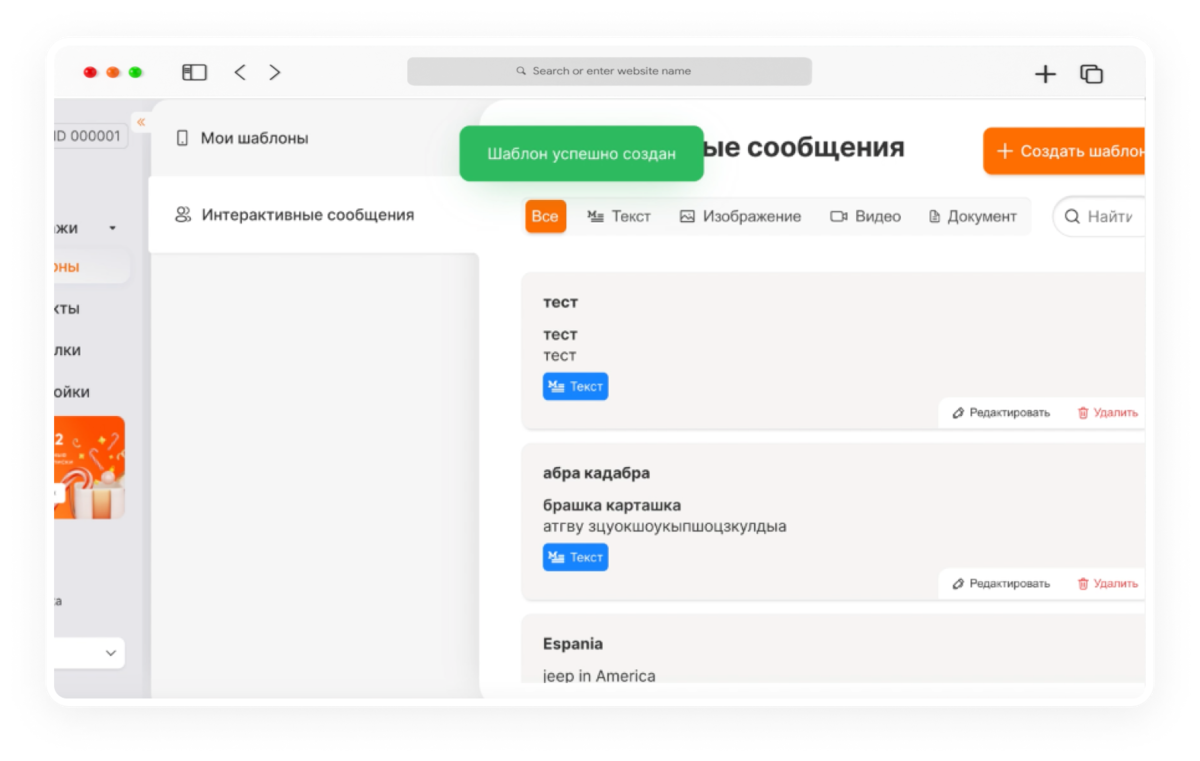This screenshot has width=1200, height=761.
Task: Filter templates by Видео
Action: pos(865,216)
